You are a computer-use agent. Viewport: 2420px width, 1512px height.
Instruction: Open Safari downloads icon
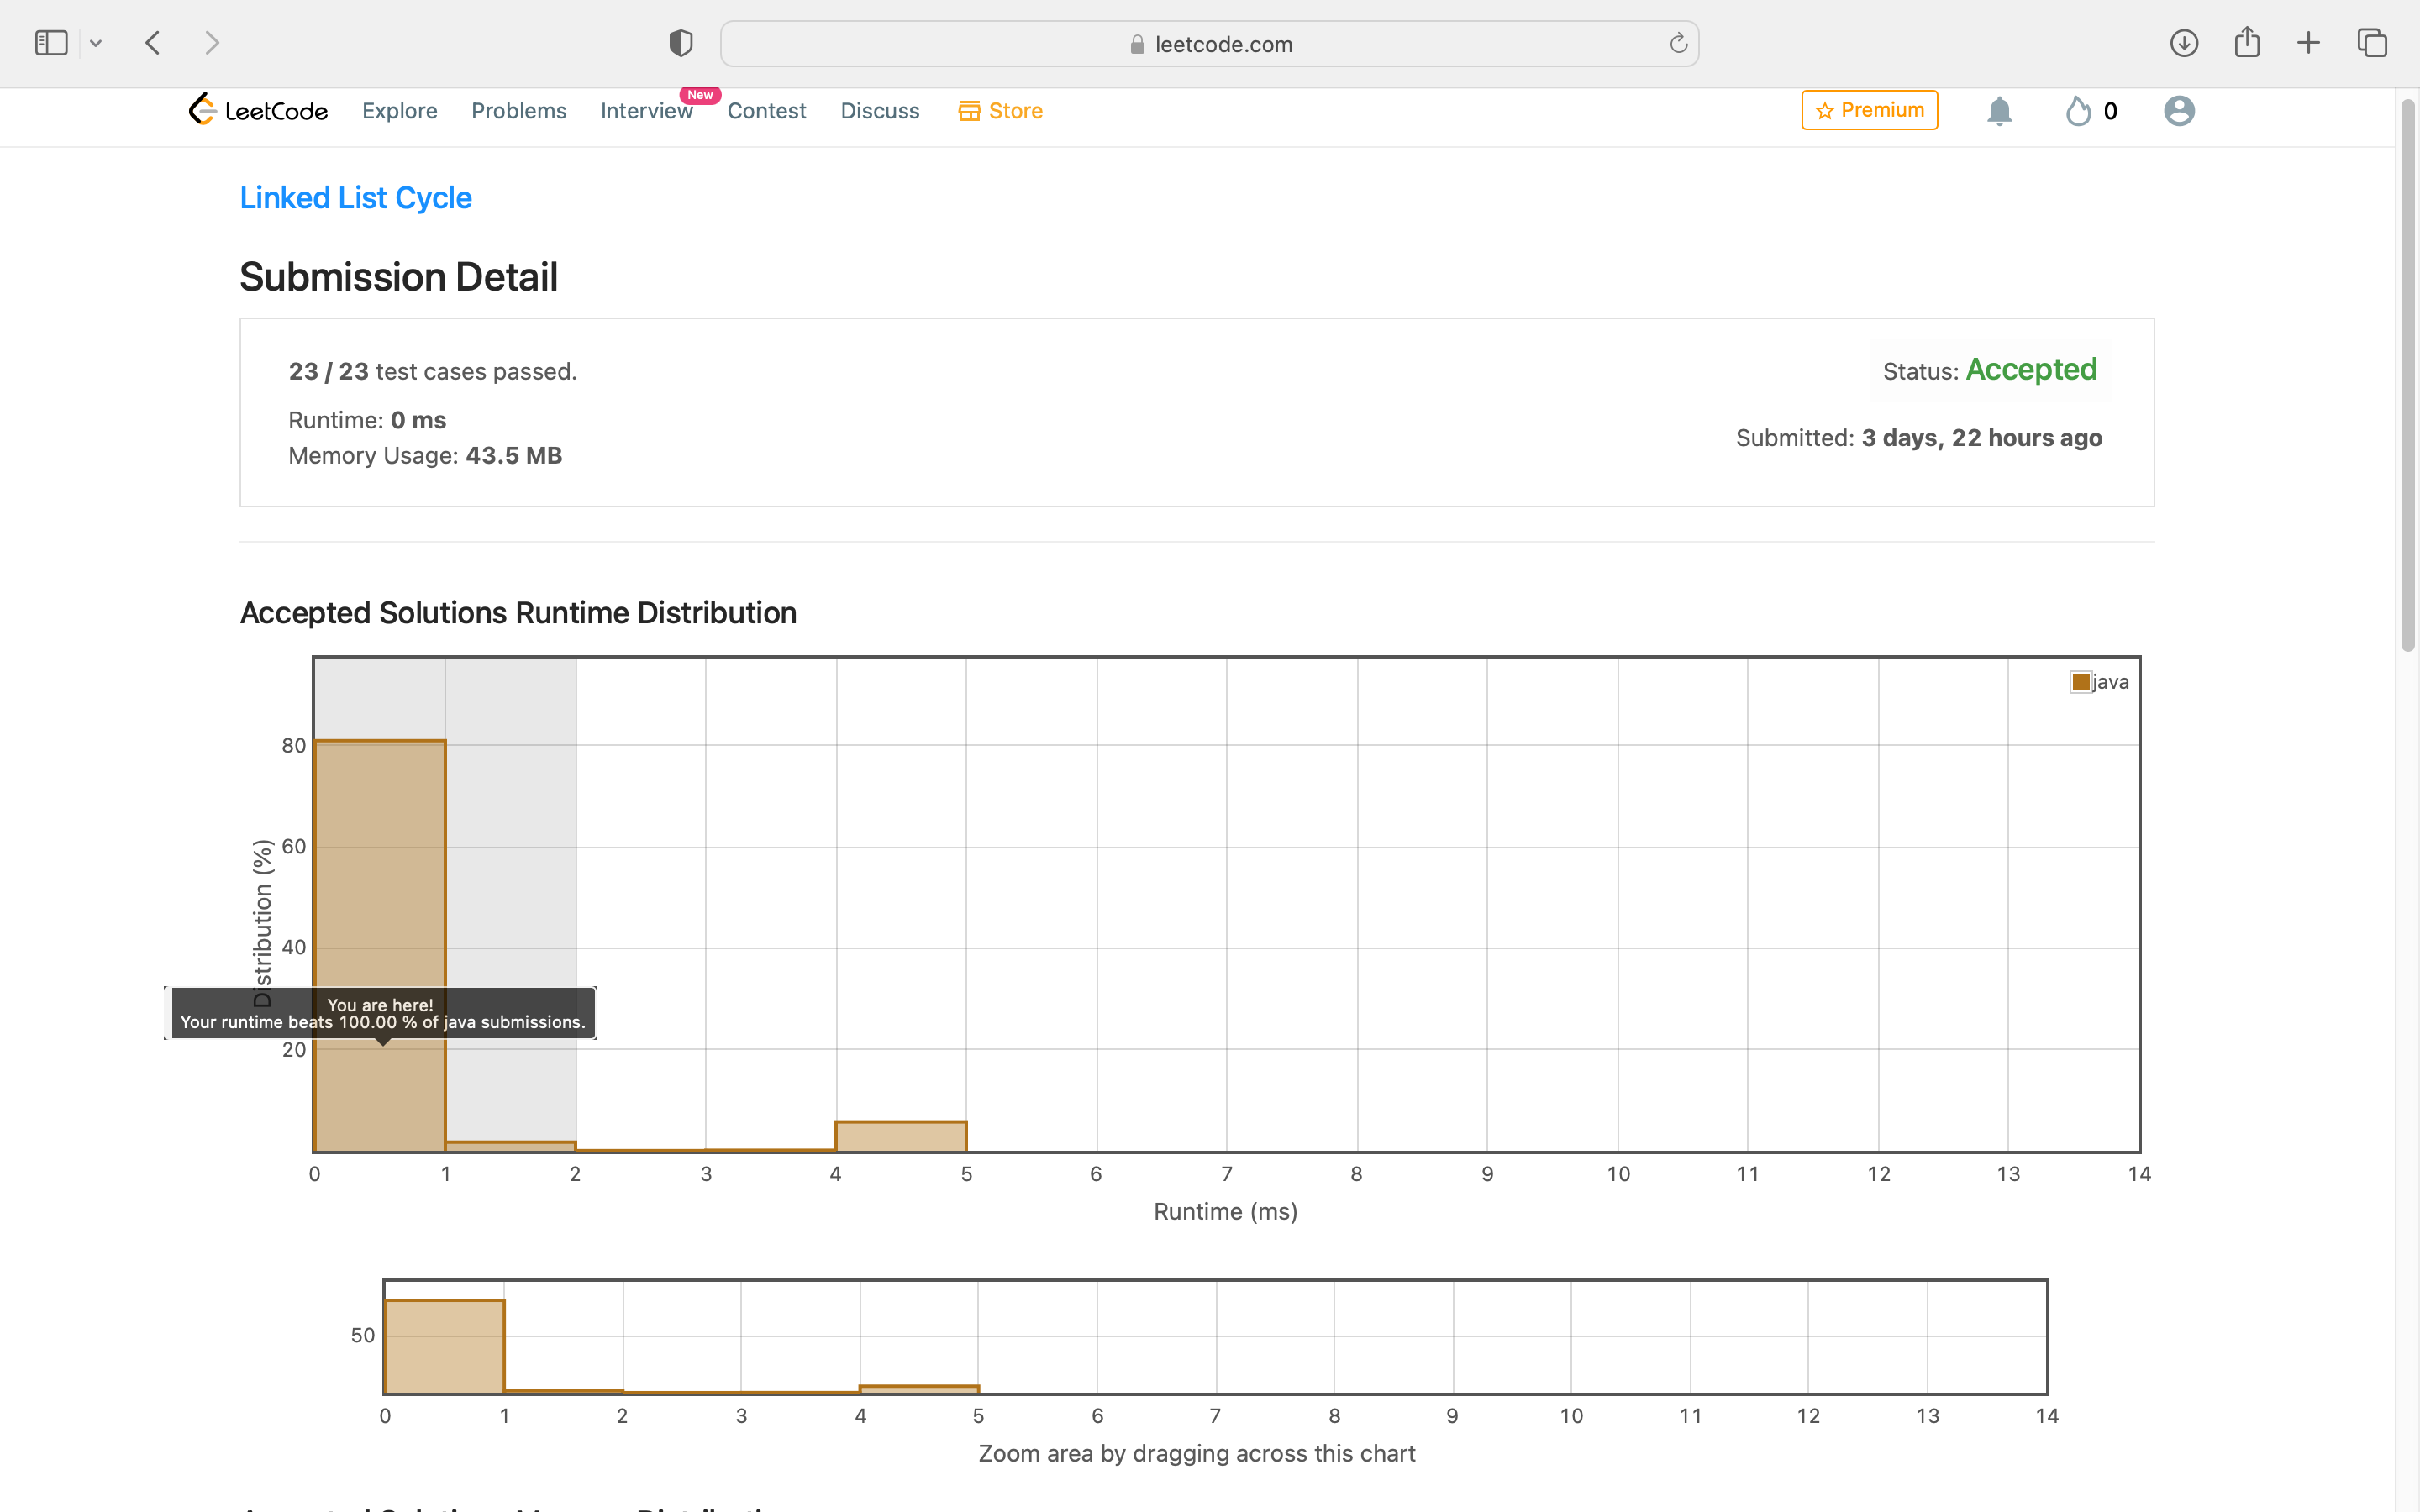click(2183, 43)
